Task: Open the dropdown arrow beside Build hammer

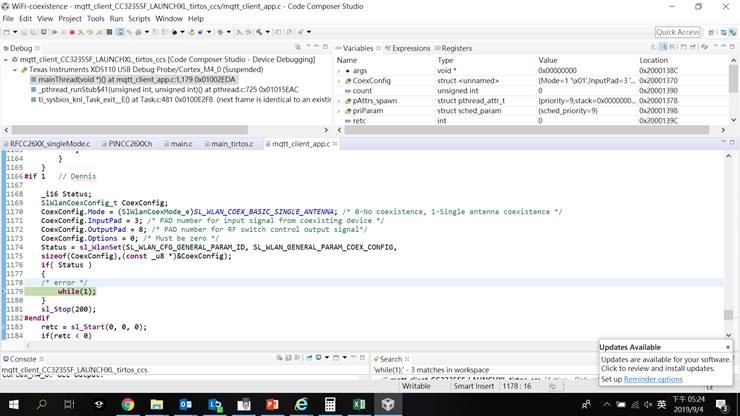Action: (x=268, y=32)
